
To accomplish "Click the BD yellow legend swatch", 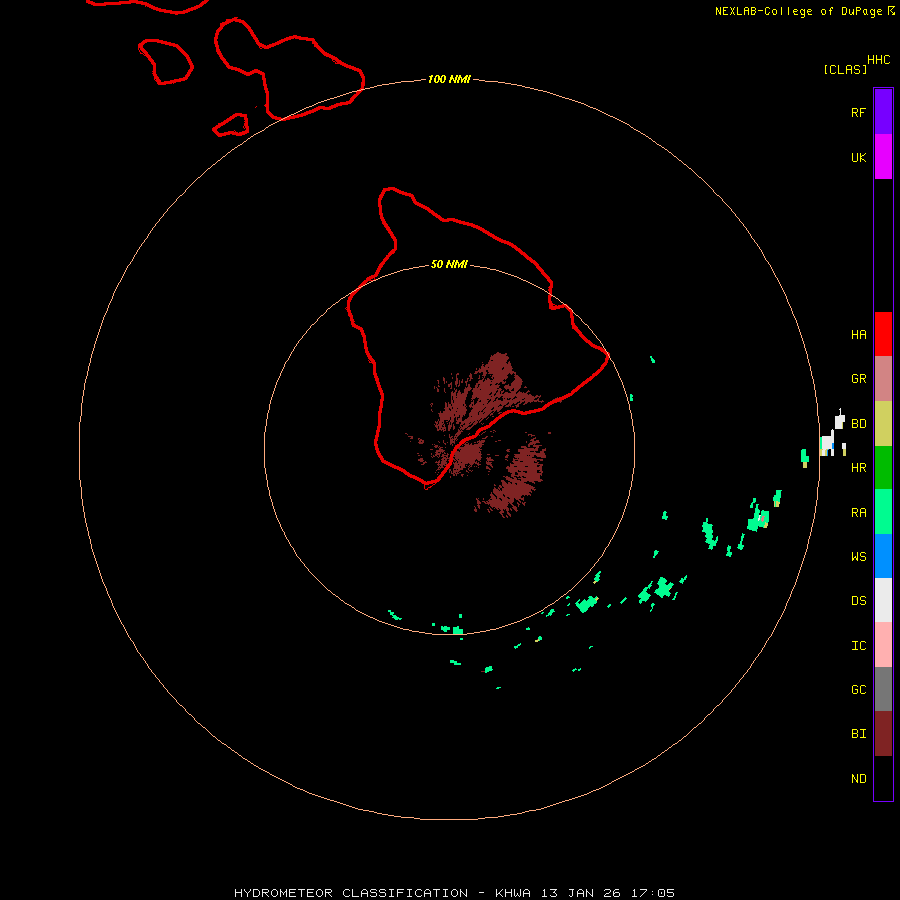I will point(883,424).
